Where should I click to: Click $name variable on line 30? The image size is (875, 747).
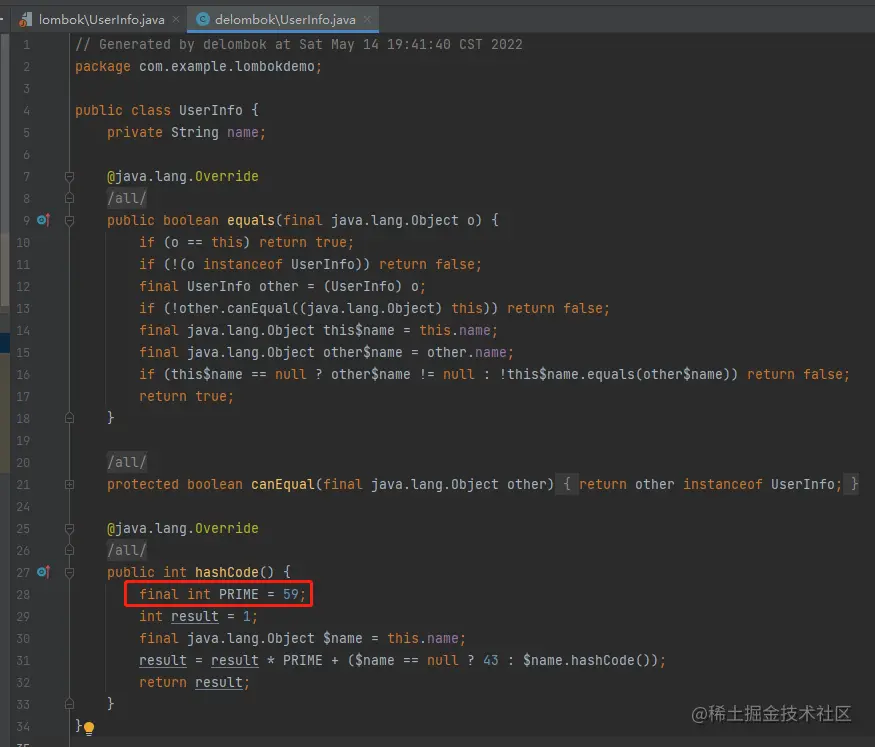click(x=343, y=638)
